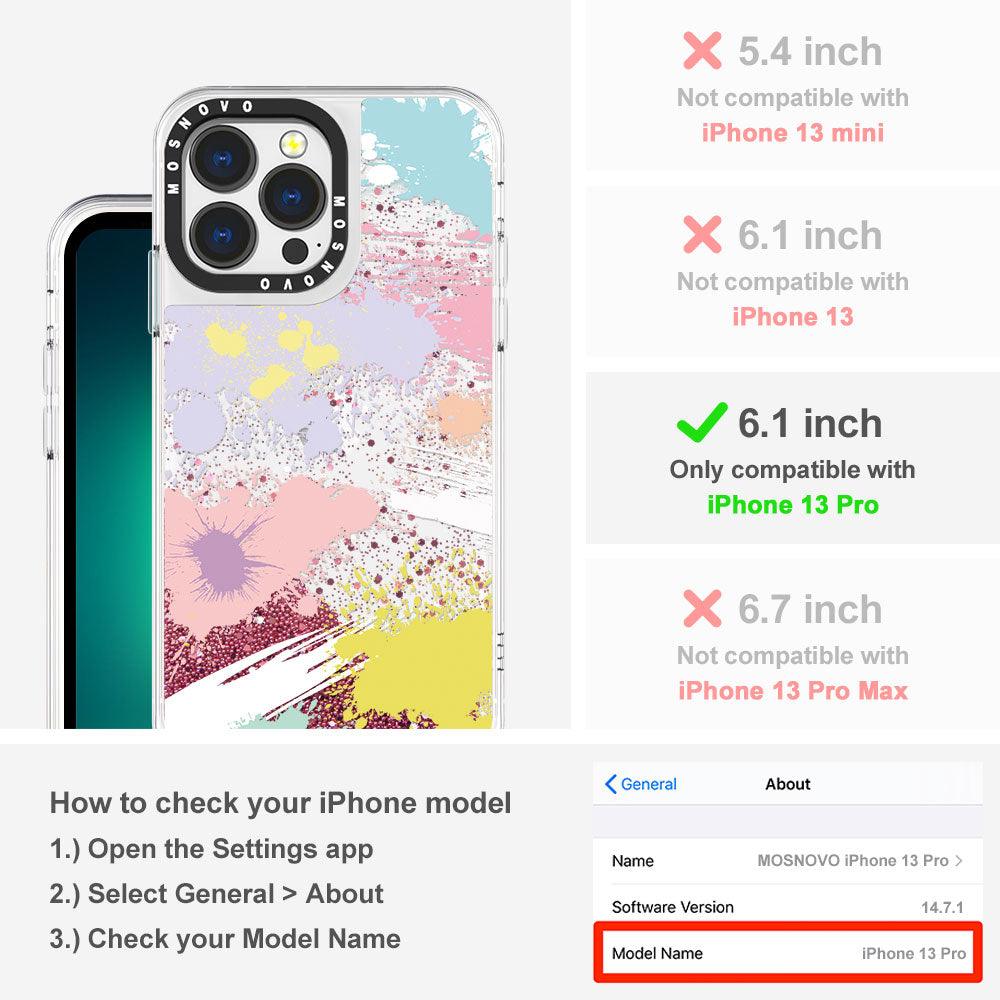Viewport: 1000px width, 1000px height.
Task: Click the green checkmark beside 6.1 inch
Action: pyautogui.click(x=702, y=422)
